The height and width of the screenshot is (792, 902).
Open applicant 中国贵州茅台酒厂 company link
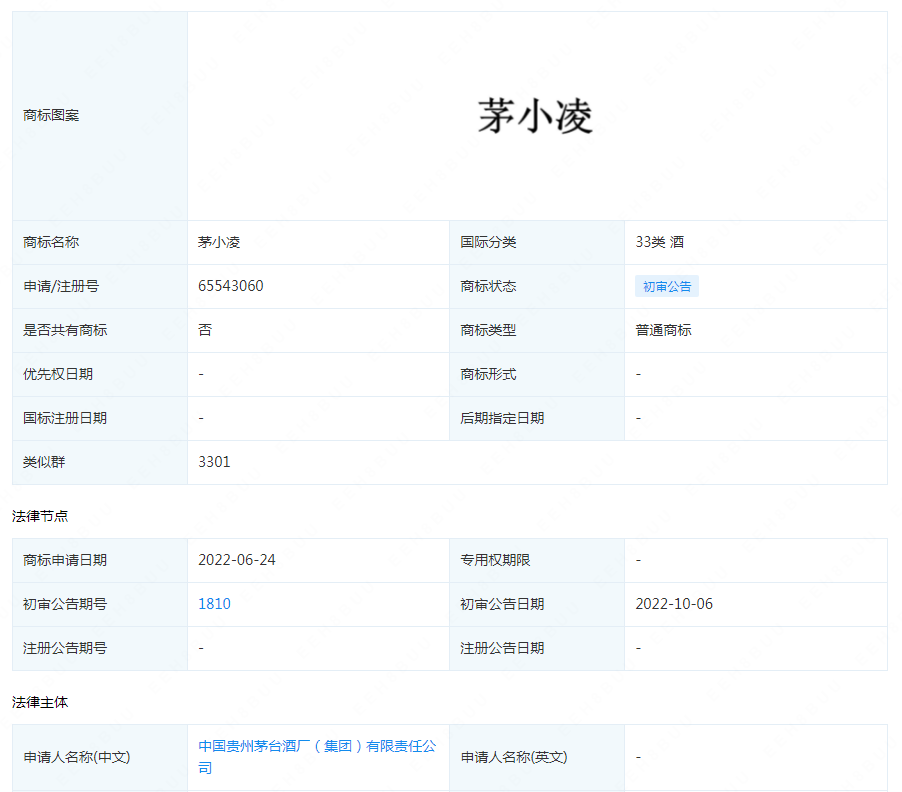[x=317, y=757]
